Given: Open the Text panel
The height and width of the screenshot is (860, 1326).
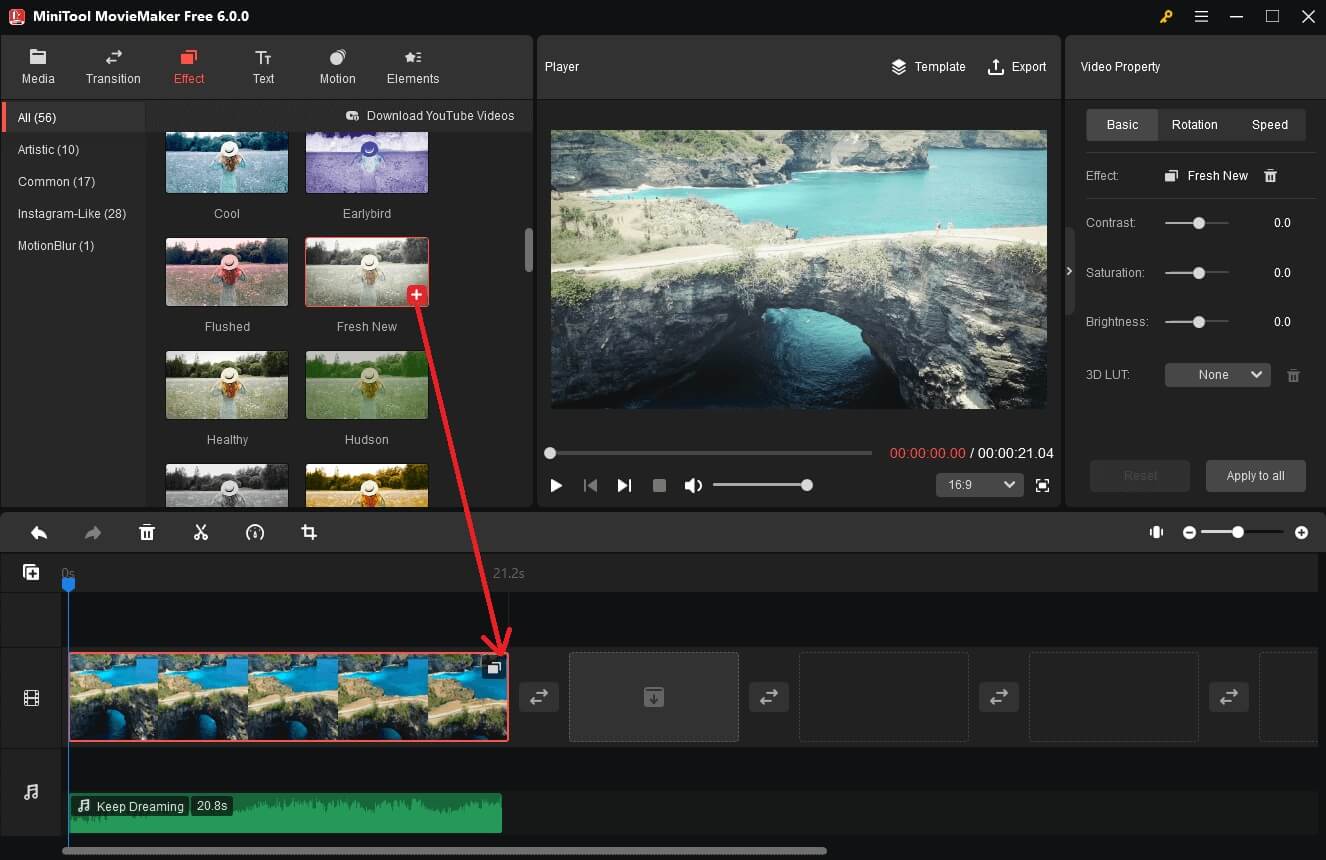Looking at the screenshot, I should [x=263, y=66].
